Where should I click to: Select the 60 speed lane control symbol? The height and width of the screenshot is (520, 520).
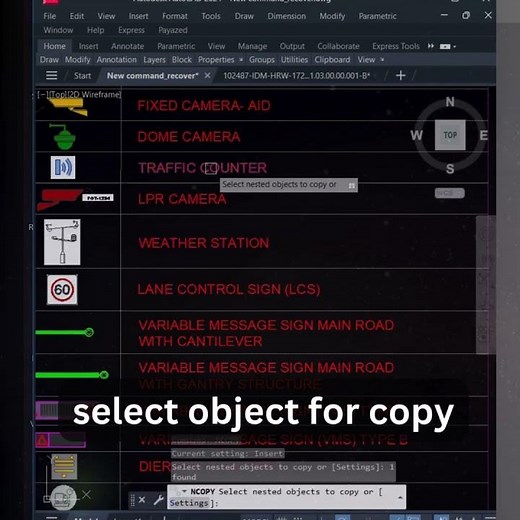click(62, 289)
